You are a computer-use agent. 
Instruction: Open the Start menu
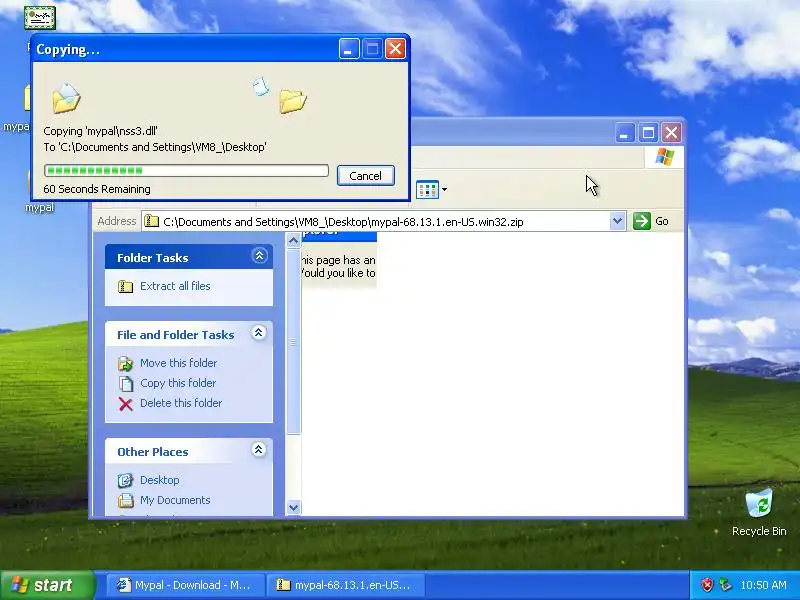[48, 585]
